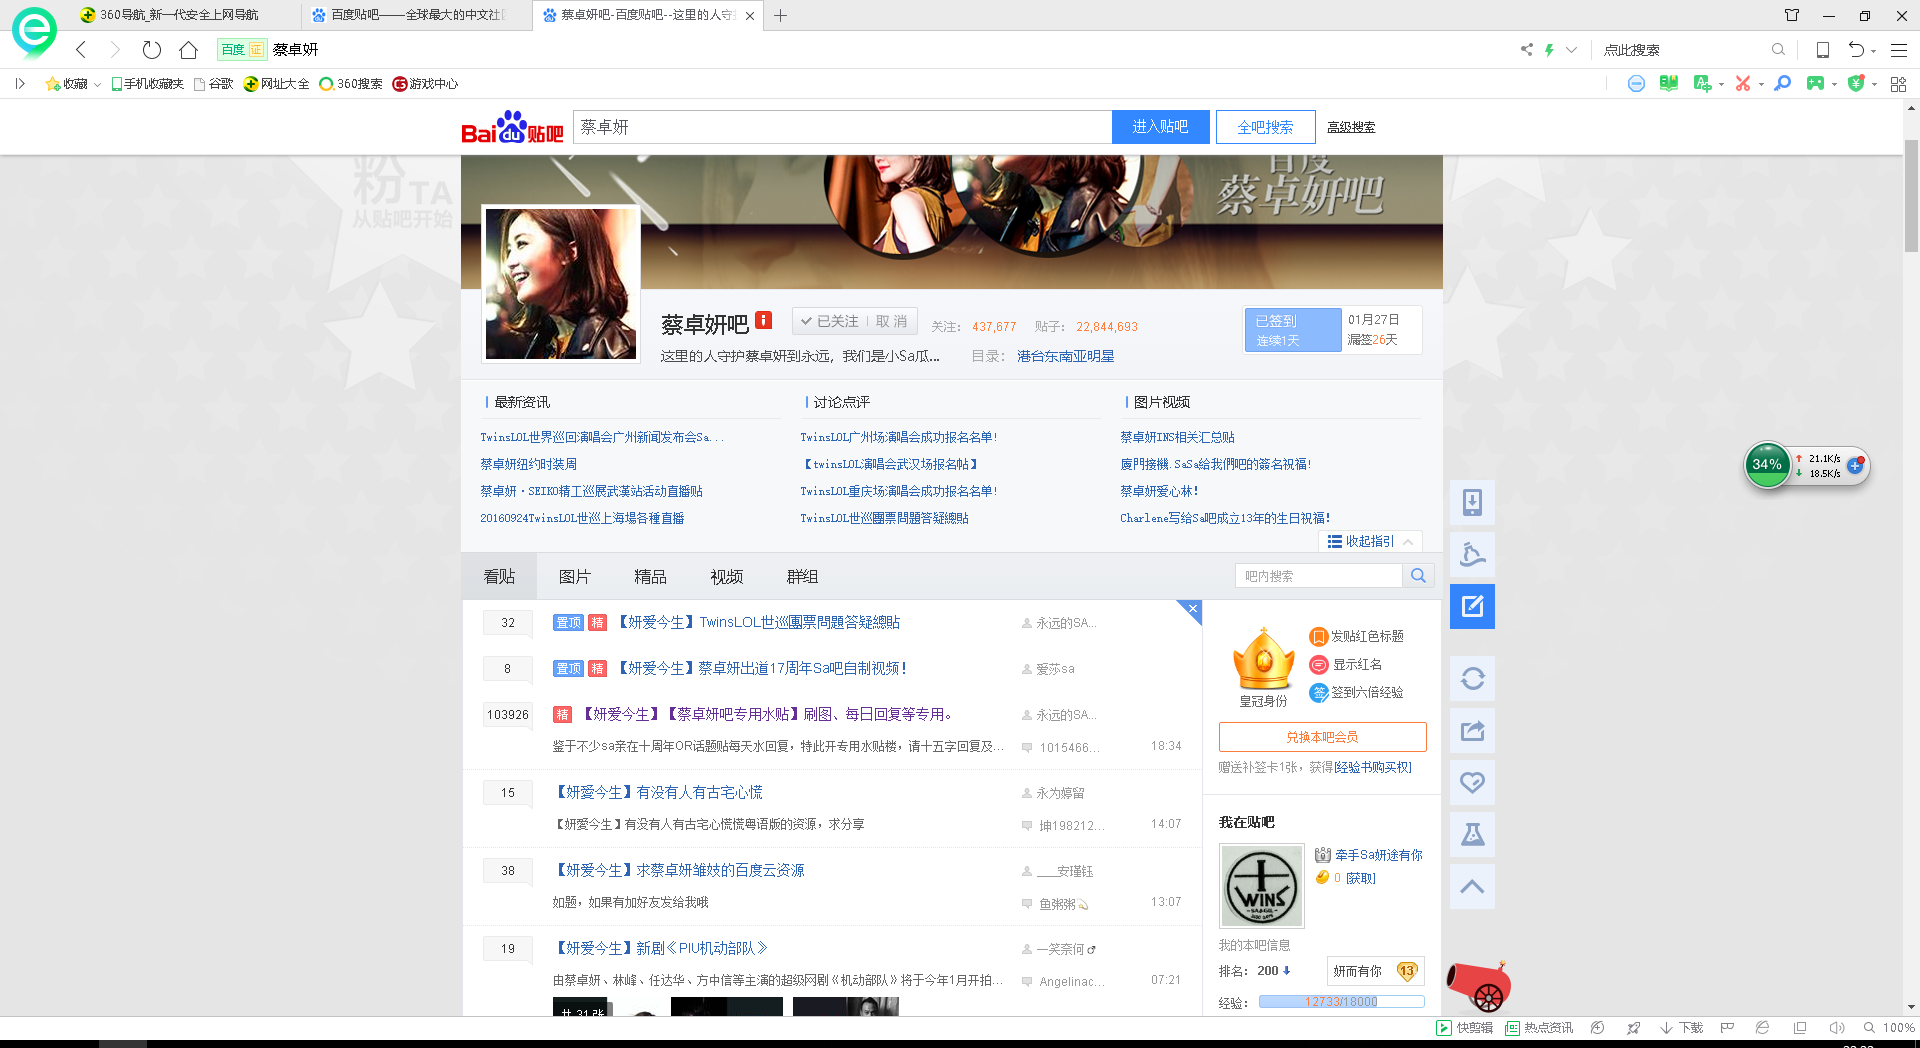Select the 看贴 forum tab
The width and height of the screenshot is (1920, 1048).
click(x=499, y=577)
